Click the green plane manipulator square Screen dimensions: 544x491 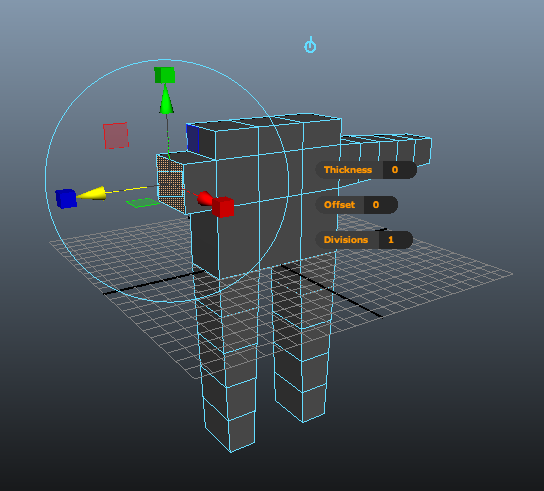pos(143,203)
